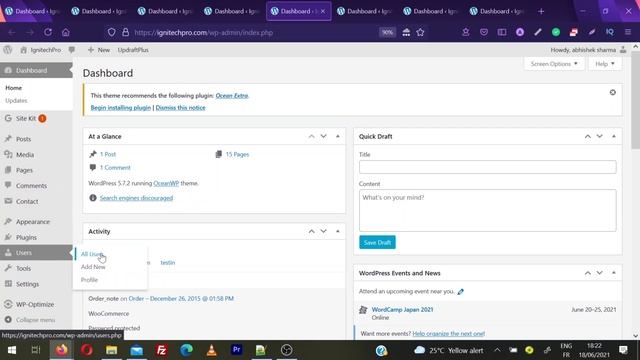Screen dimensions: 640x360
Task: Open Help organize the next one link
Action: [x=449, y=333]
